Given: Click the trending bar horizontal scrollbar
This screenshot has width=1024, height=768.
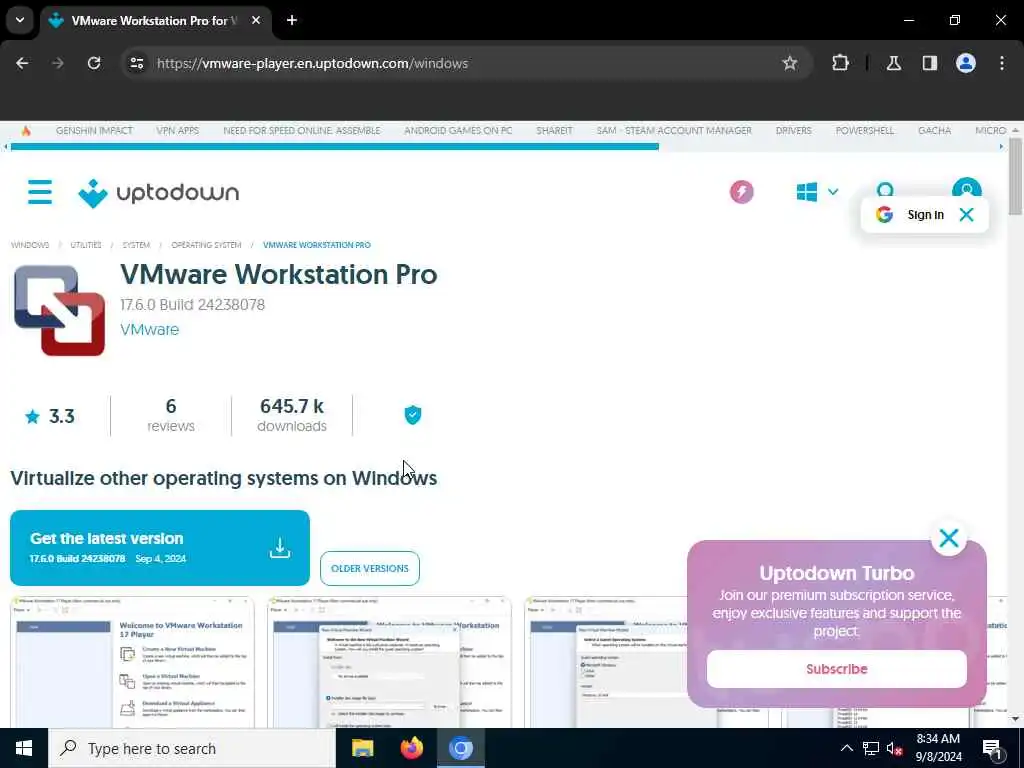Looking at the screenshot, I should pos(335,147).
